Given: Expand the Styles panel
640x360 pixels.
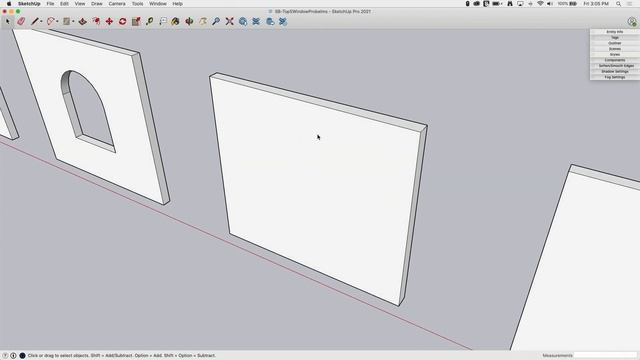Looking at the screenshot, I should (x=614, y=54).
